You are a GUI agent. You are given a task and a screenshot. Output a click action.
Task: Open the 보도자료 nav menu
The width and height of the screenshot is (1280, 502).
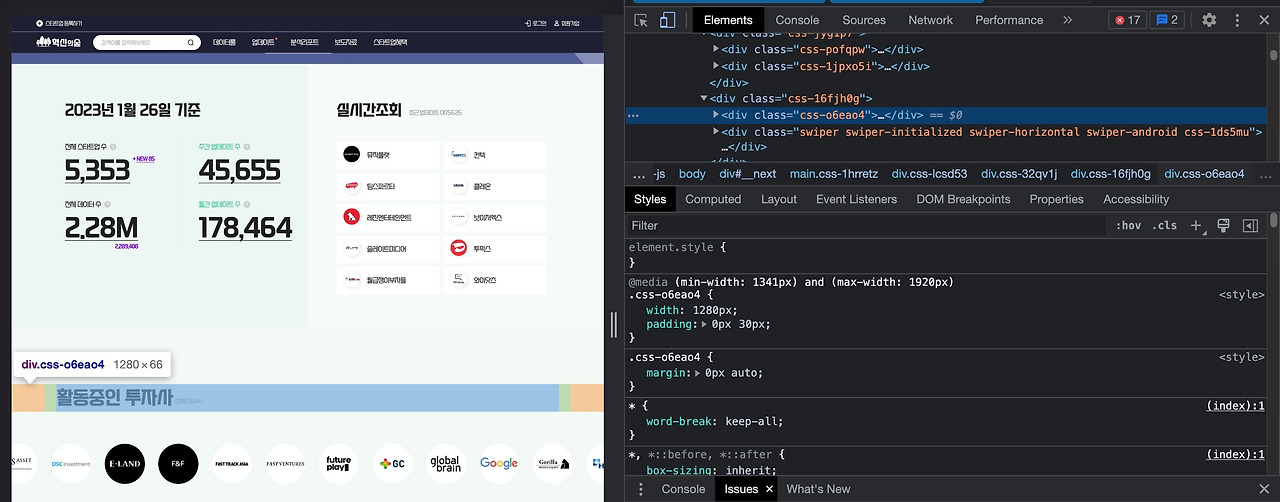pos(346,42)
